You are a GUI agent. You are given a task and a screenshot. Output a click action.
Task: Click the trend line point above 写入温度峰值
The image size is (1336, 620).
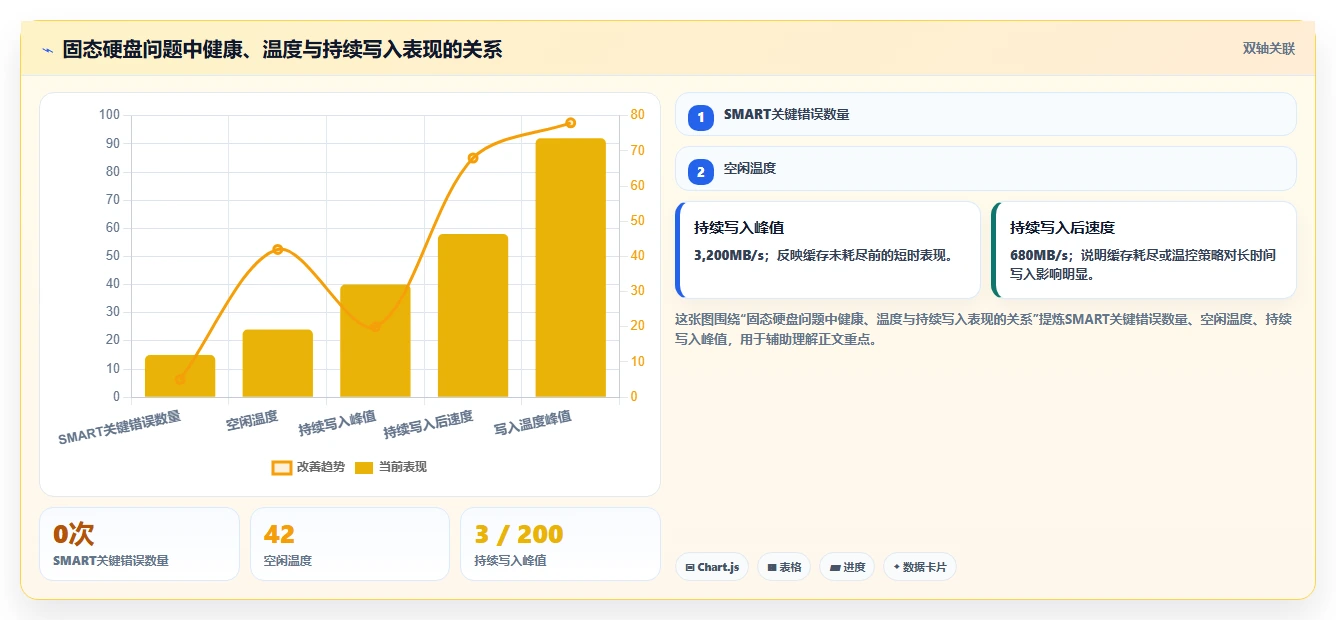pos(571,123)
